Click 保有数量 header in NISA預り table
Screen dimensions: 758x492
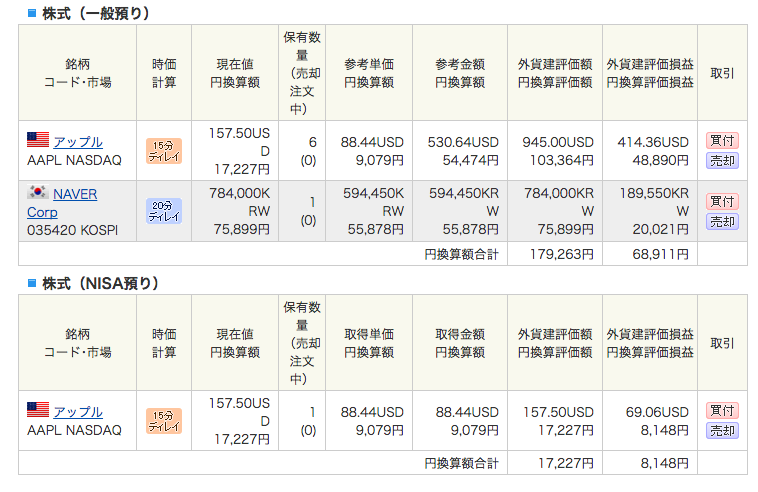pos(302,343)
